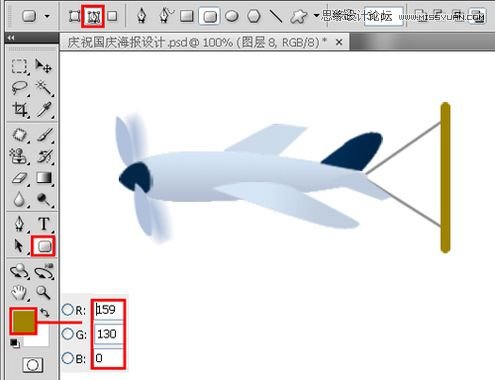Select the Move tool
Image resolution: width=495 pixels, height=380 pixels.
coord(43,66)
